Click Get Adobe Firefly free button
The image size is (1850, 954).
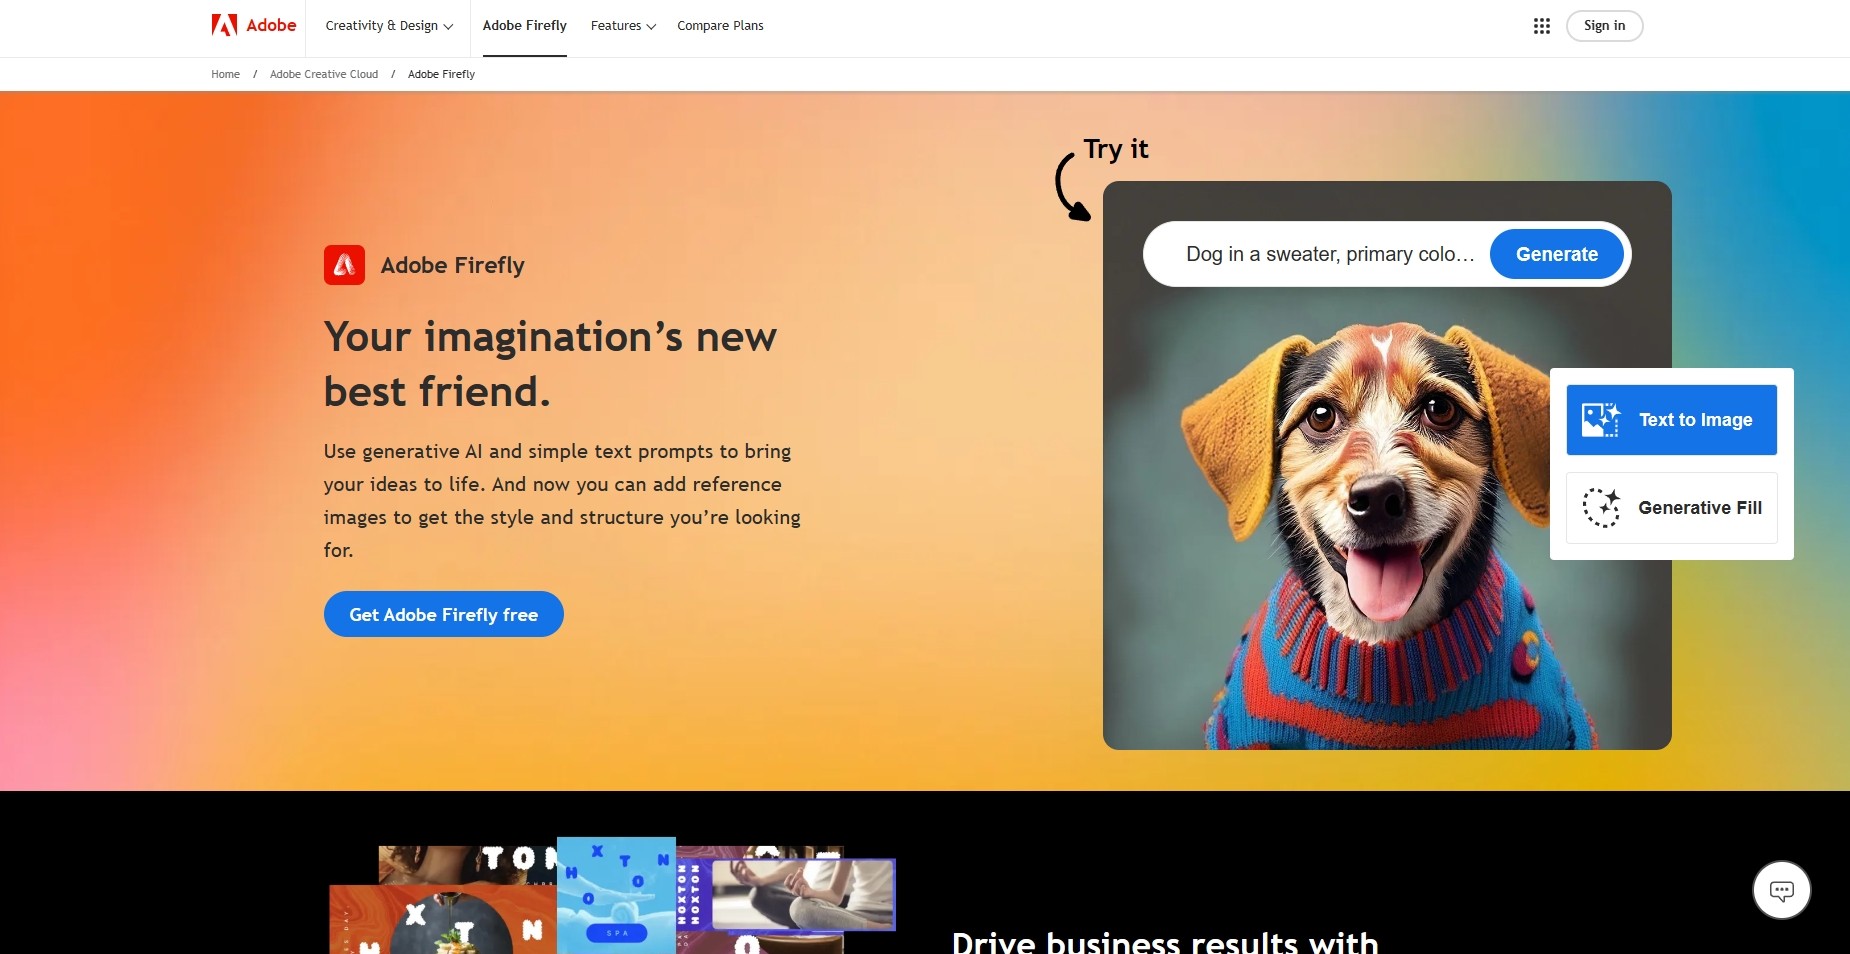443,614
